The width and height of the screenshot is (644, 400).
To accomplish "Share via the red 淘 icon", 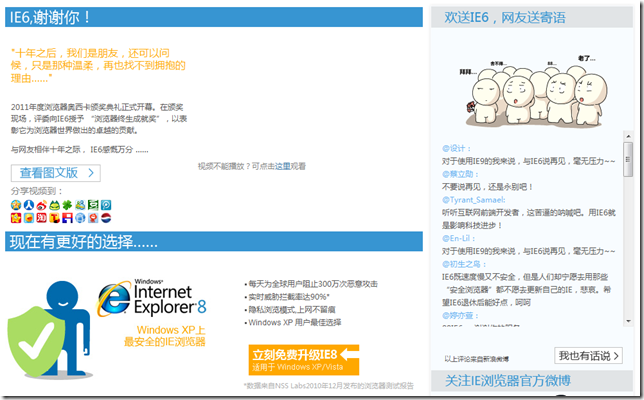I will [41, 218].
